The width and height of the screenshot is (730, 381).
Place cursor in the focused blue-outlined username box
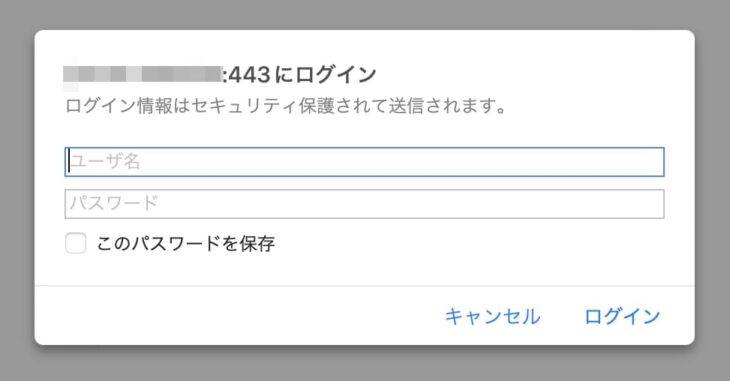[x=364, y=162]
